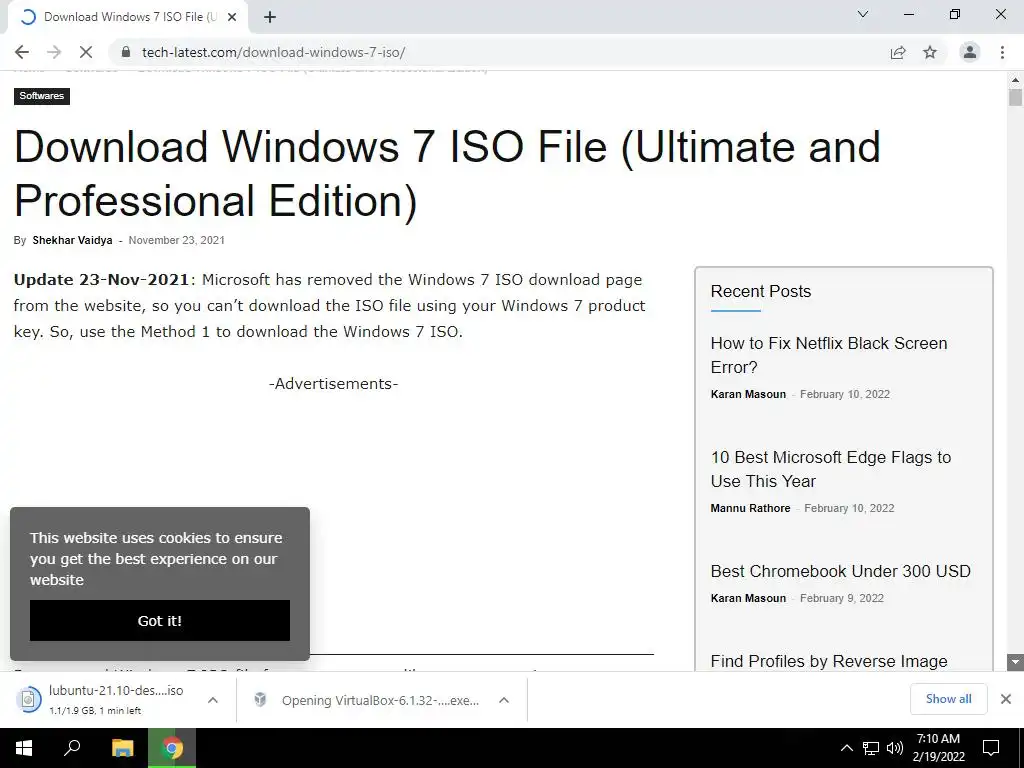
Task: Open the Chrome profile avatar icon
Action: click(970, 52)
